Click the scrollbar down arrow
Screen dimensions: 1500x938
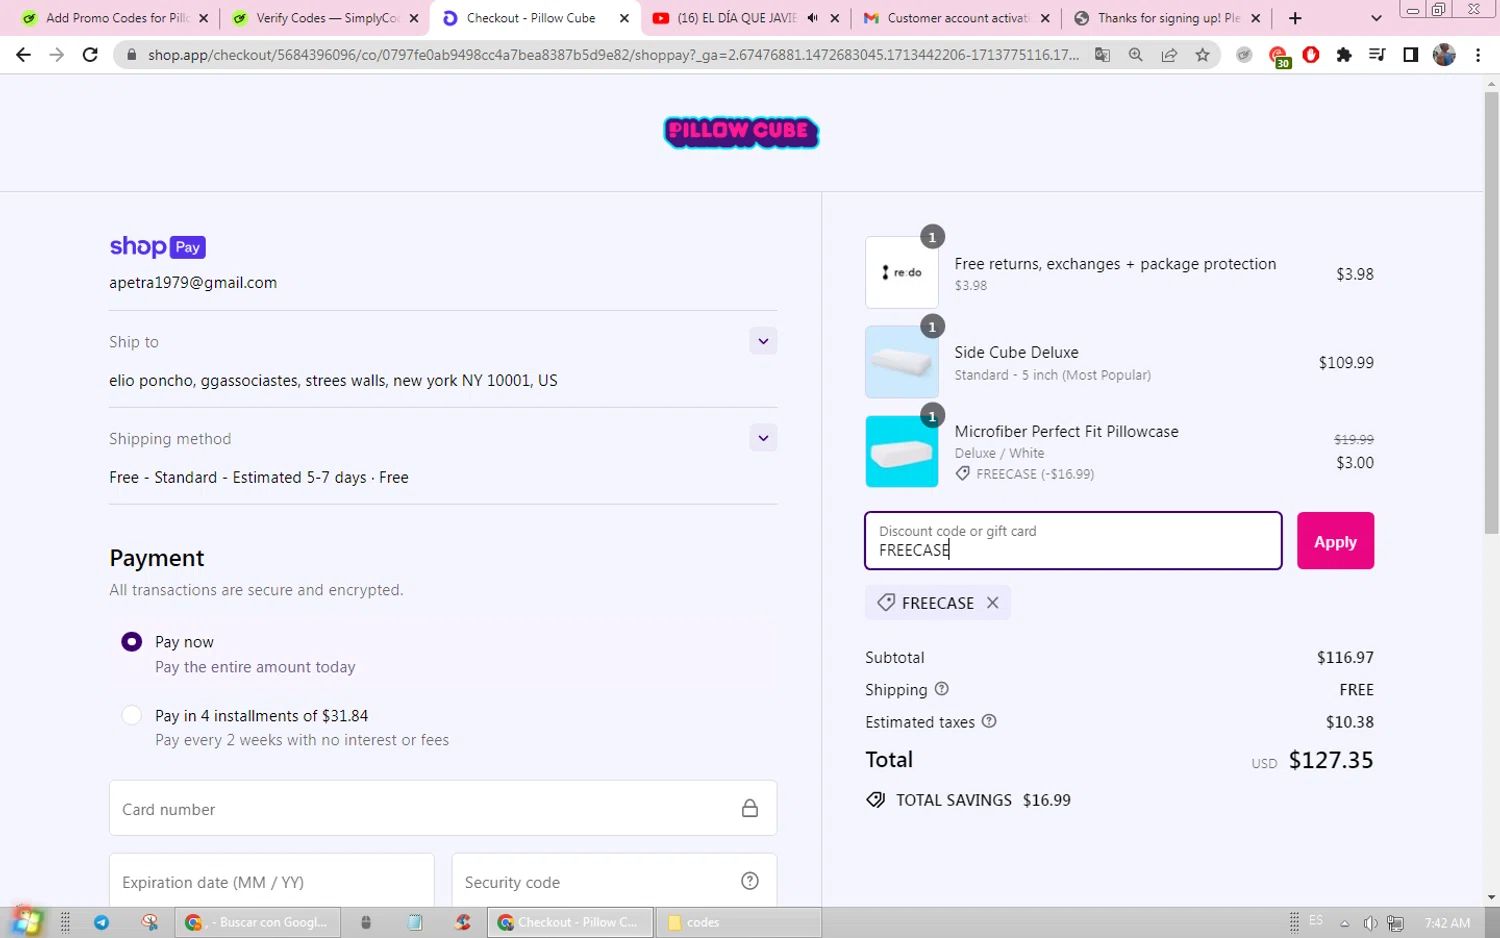[x=1491, y=897]
